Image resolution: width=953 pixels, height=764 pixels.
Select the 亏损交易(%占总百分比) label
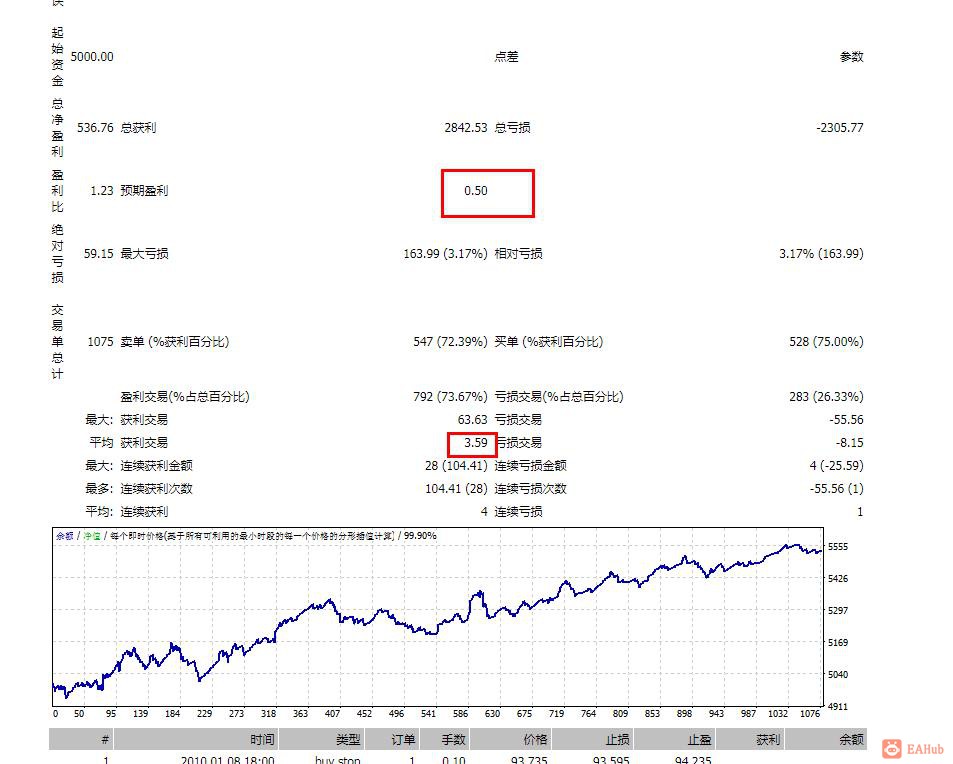point(559,397)
